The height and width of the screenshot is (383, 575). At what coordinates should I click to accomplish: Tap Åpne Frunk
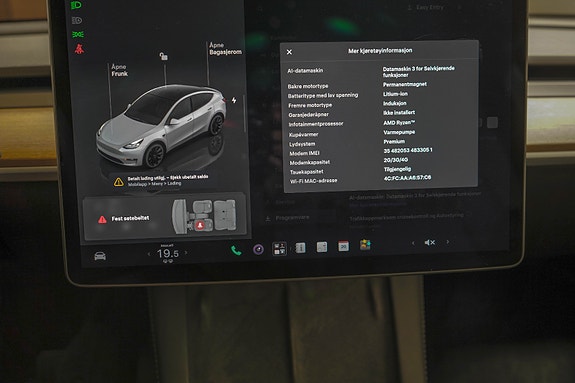(x=120, y=70)
